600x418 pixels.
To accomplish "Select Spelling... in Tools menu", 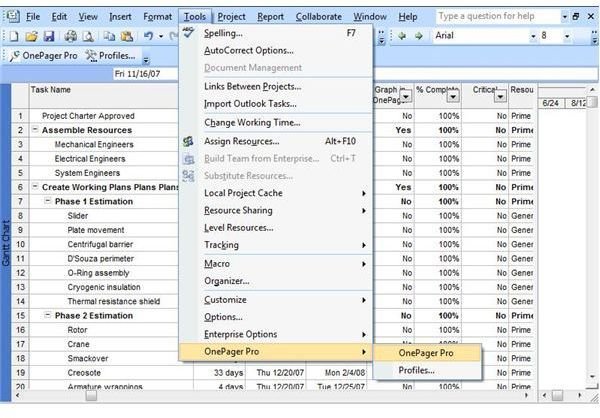I will (276, 33).
